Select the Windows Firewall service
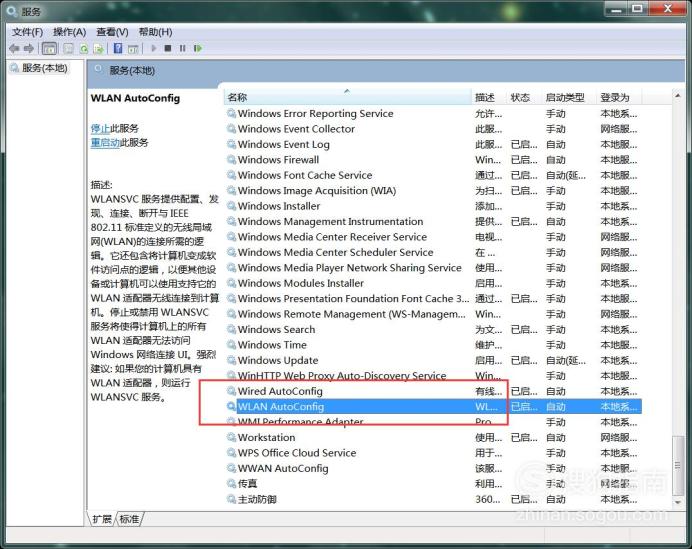 pyautogui.click(x=433, y=160)
